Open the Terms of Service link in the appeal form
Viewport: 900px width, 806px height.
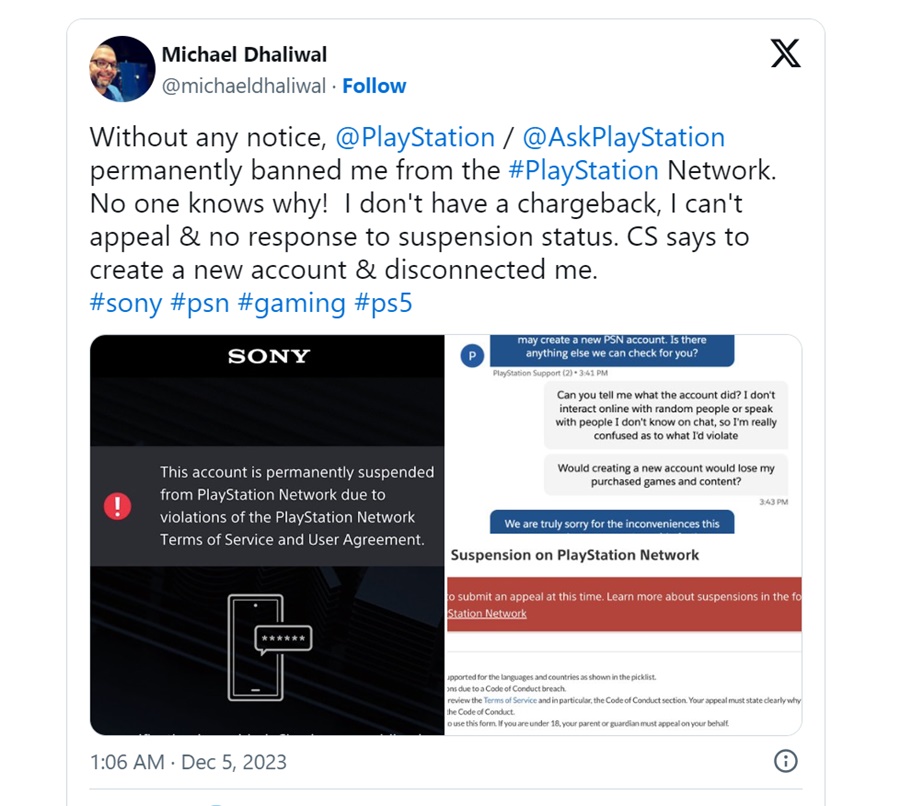pos(510,700)
